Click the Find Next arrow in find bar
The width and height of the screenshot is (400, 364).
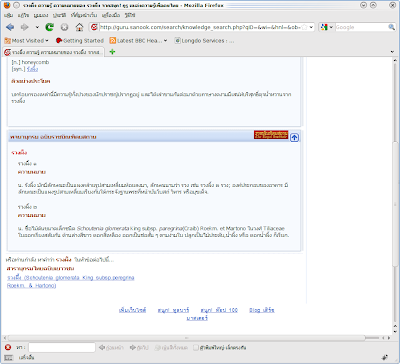(x=139, y=348)
